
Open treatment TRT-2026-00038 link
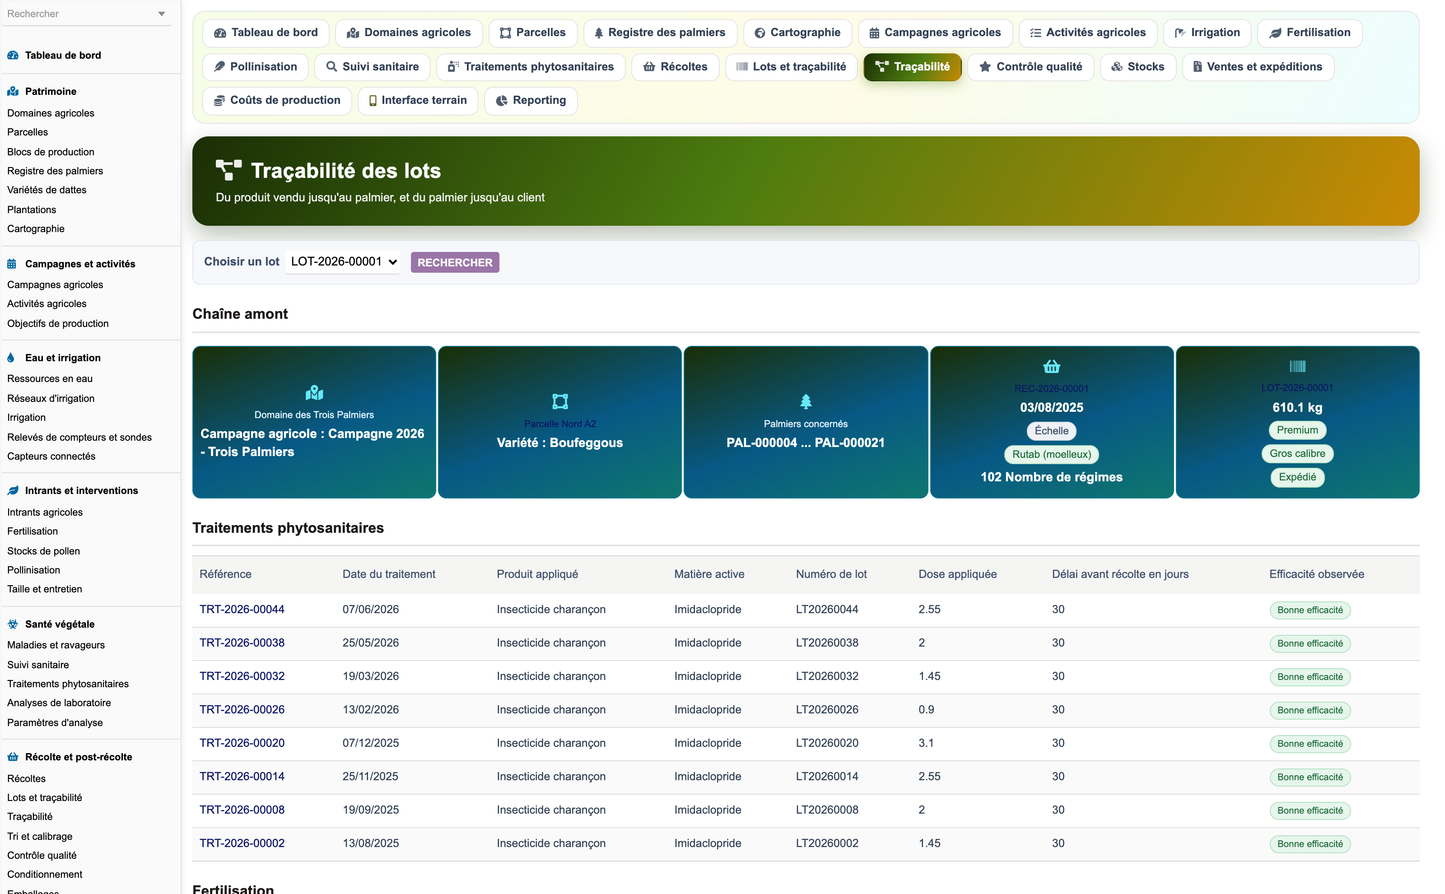pyautogui.click(x=242, y=643)
